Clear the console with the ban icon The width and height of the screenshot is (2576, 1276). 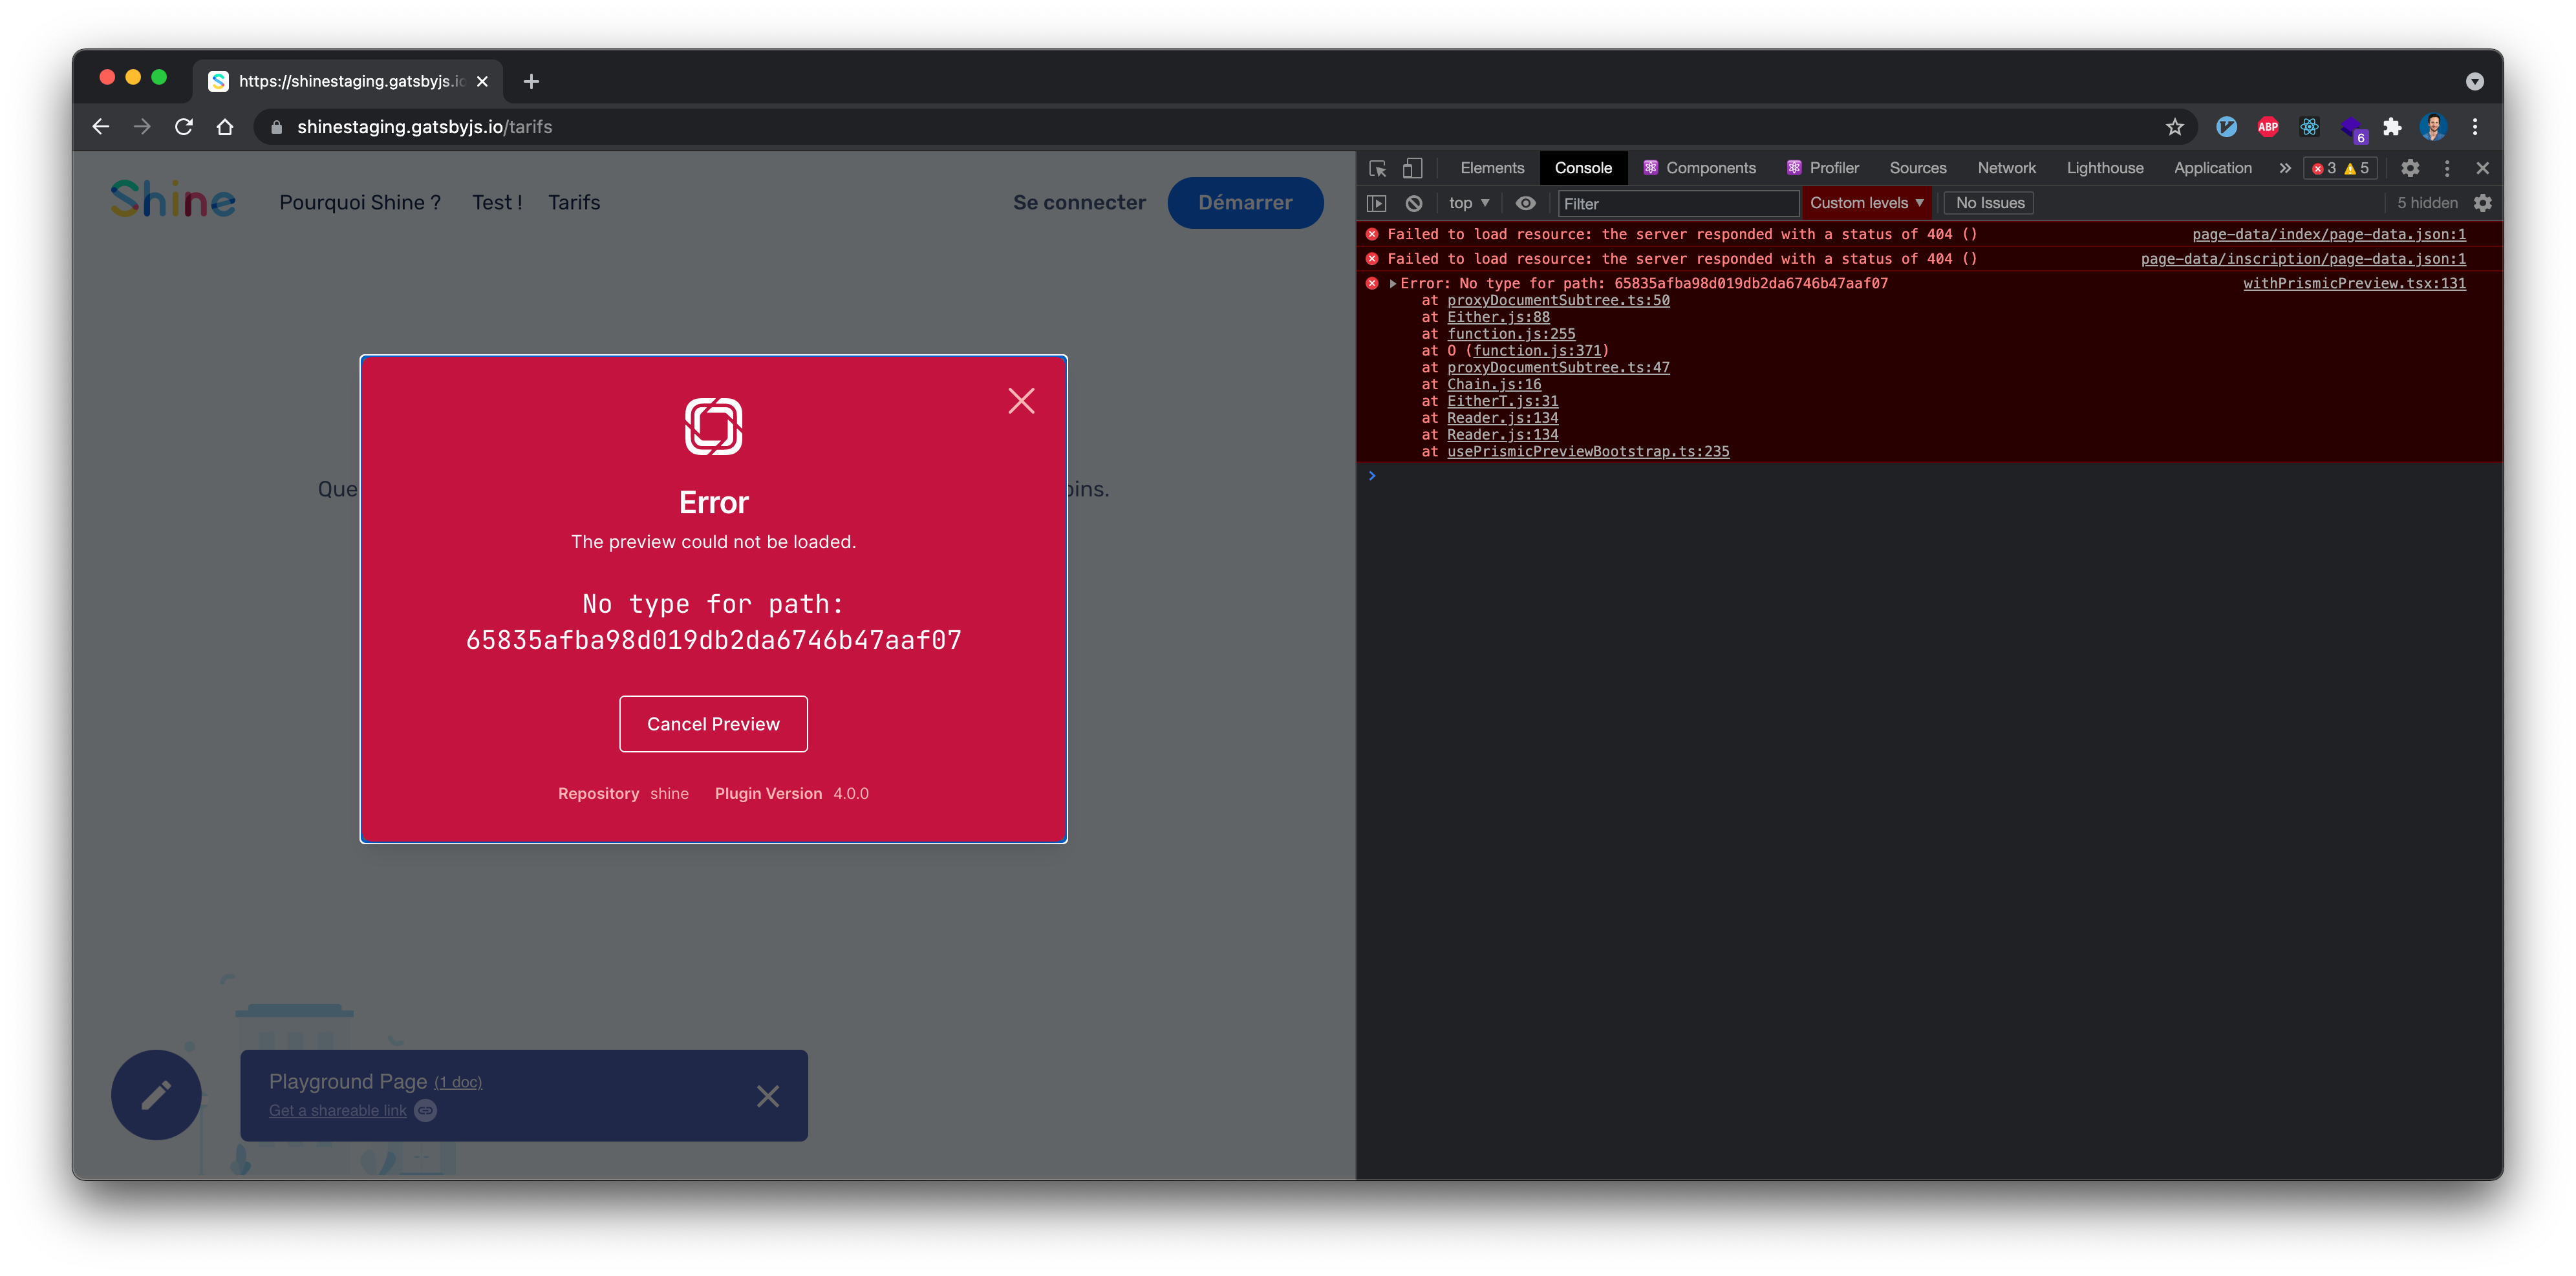pos(1414,203)
